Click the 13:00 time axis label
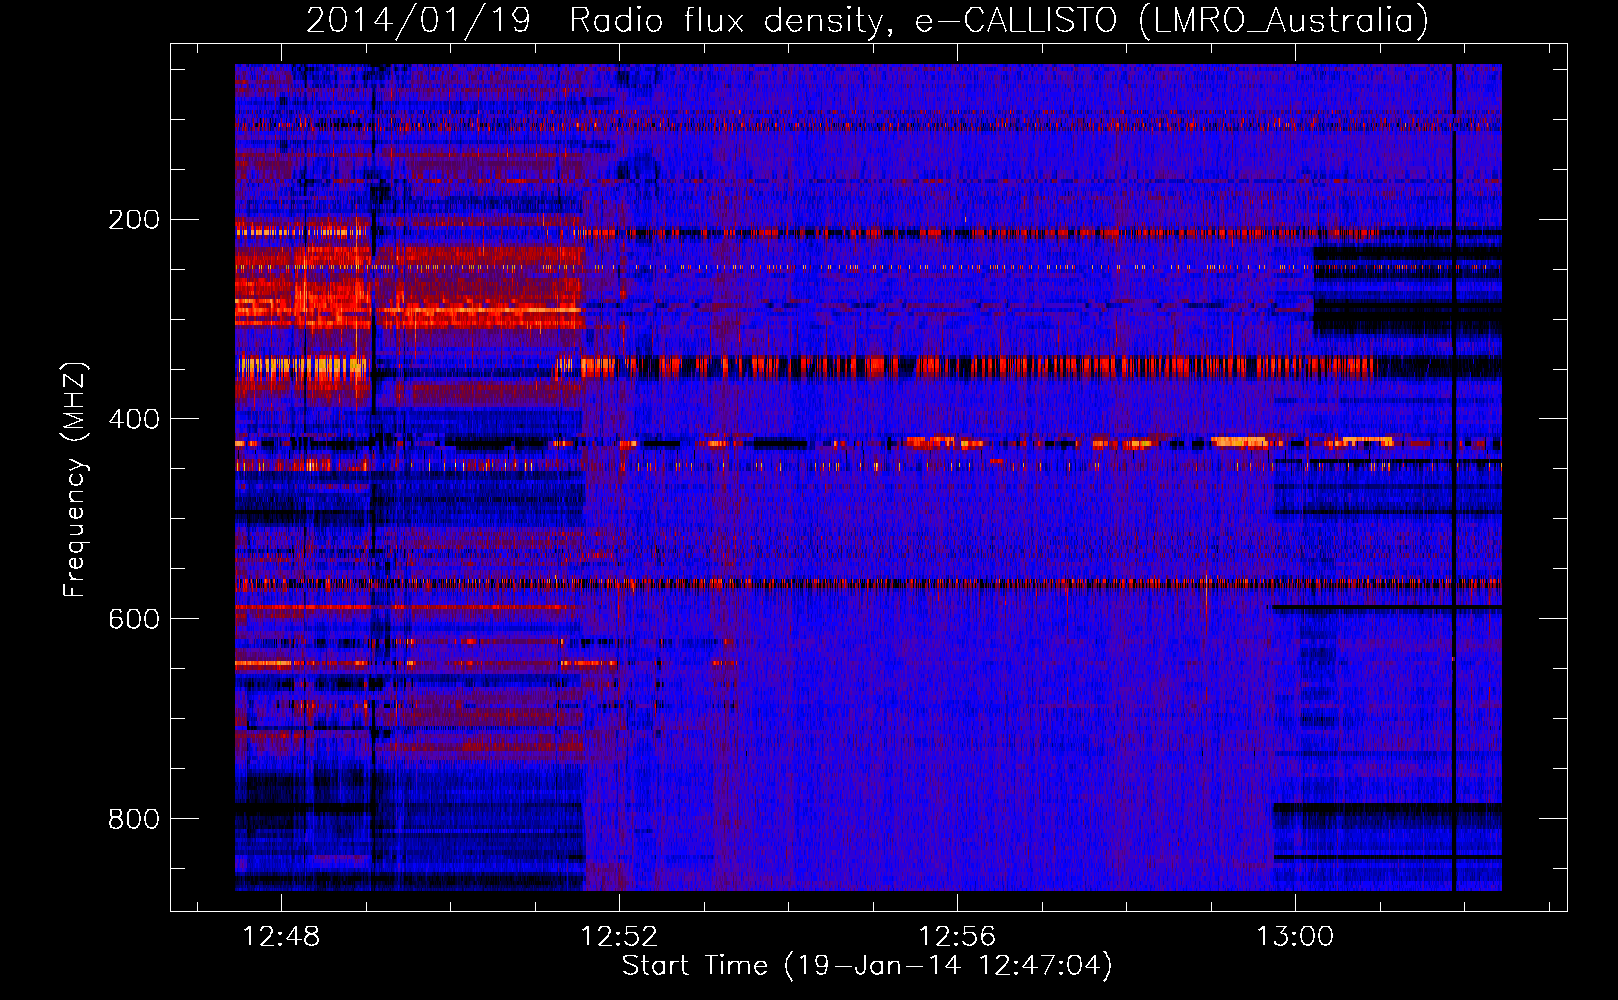The width and height of the screenshot is (1618, 1000). [x=1295, y=936]
